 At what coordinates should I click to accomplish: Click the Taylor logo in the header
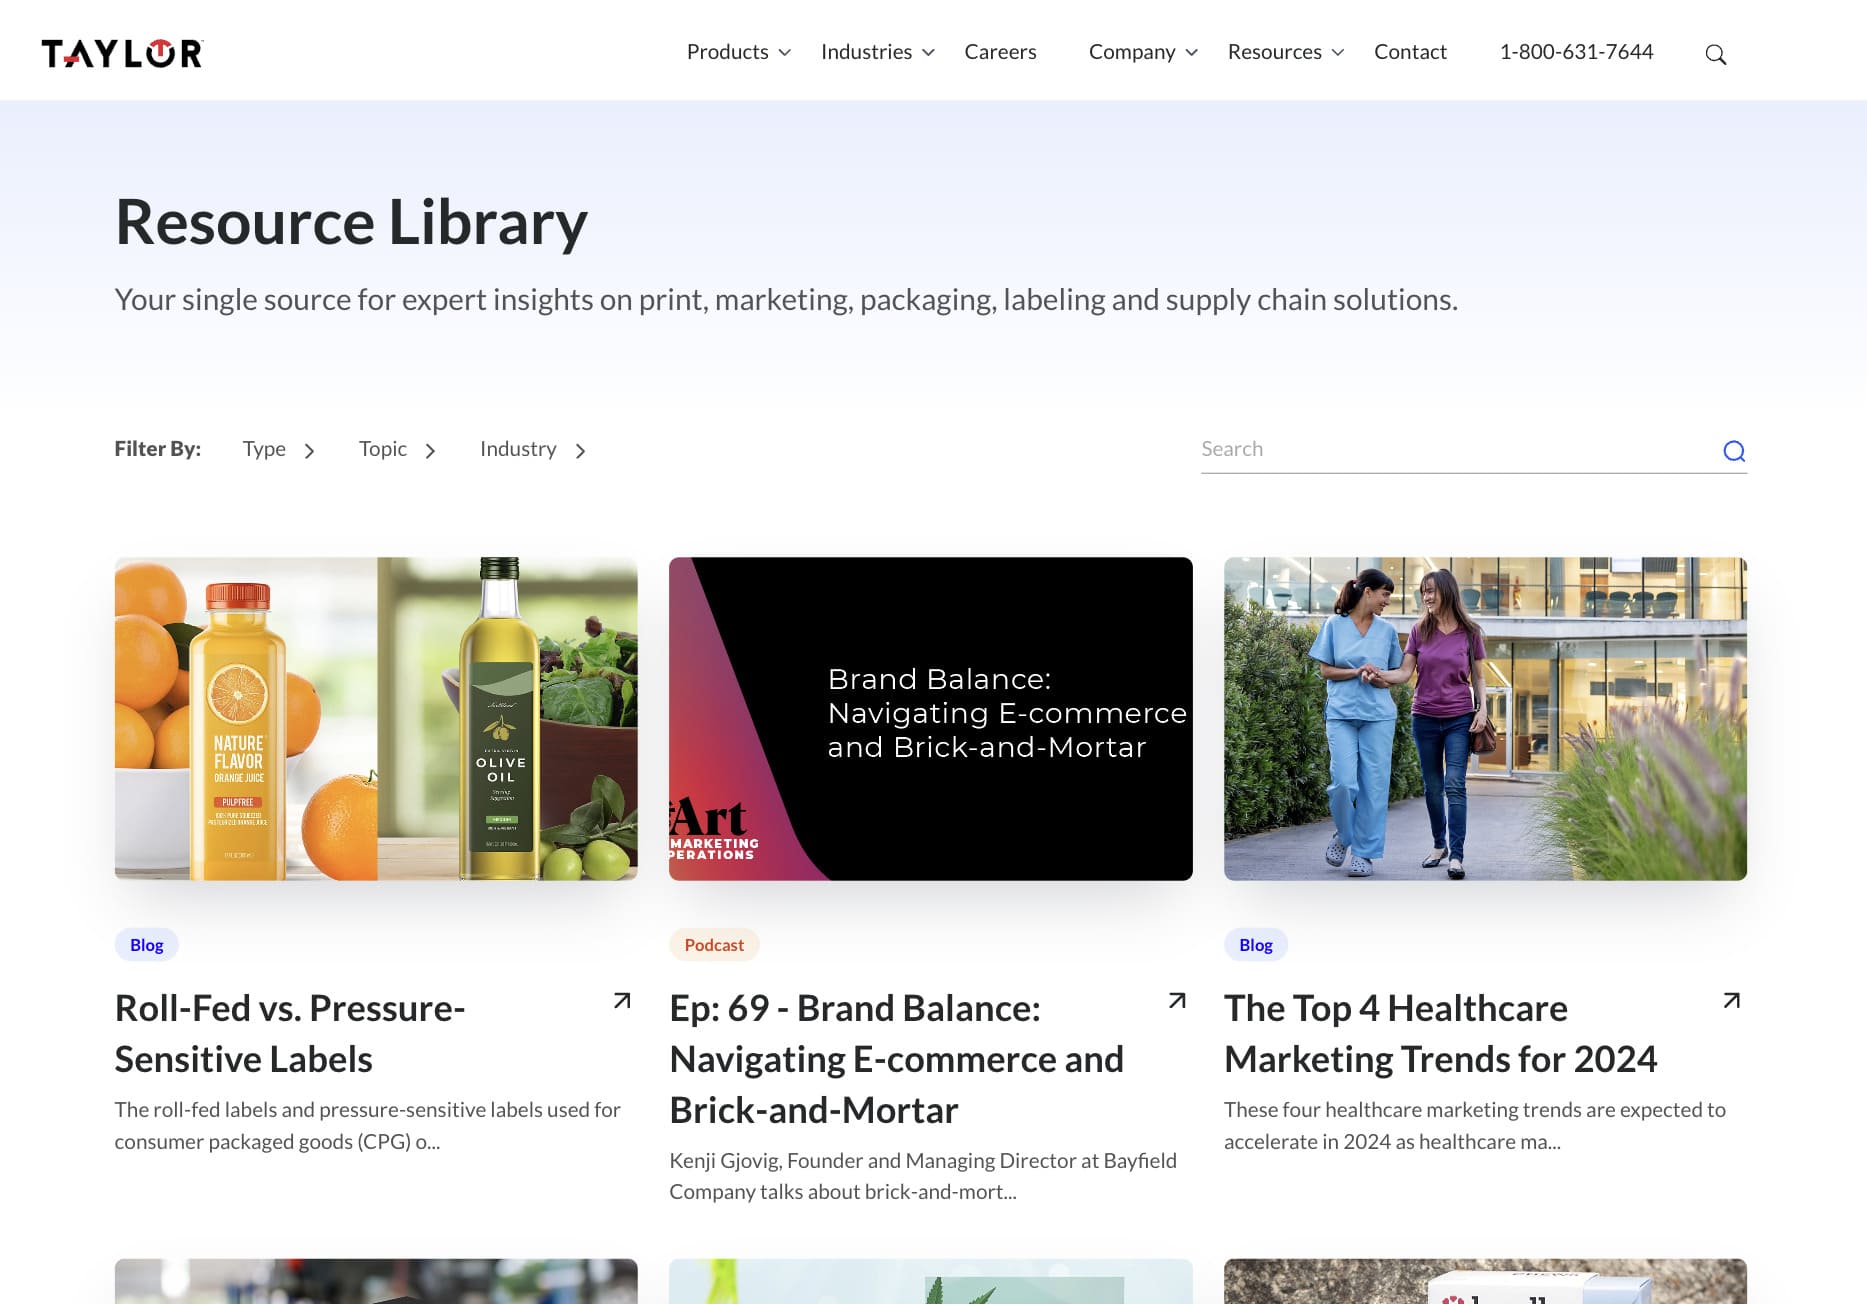[120, 51]
